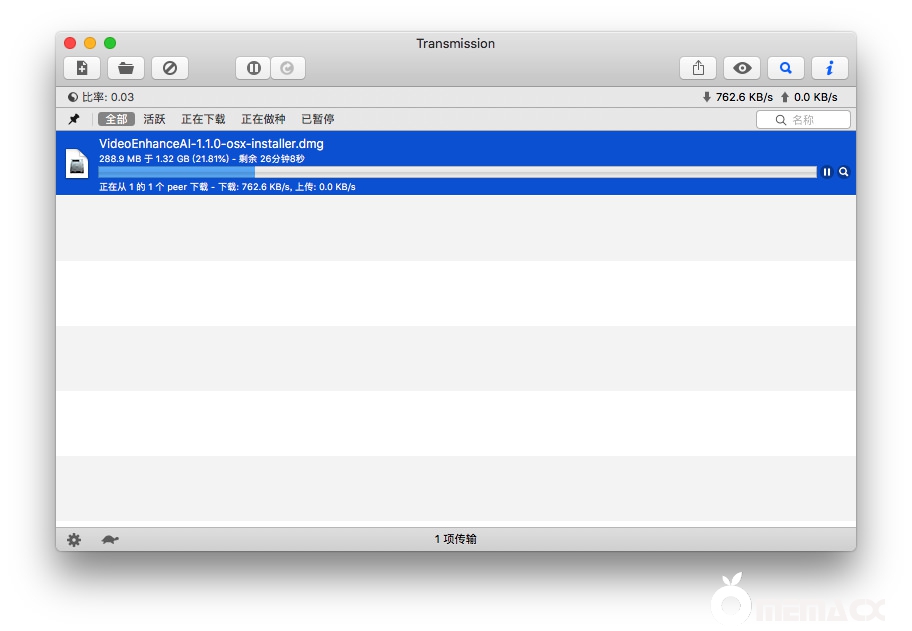Show only 已暂停 (Paused) transfers
The image size is (912, 631).
point(317,119)
